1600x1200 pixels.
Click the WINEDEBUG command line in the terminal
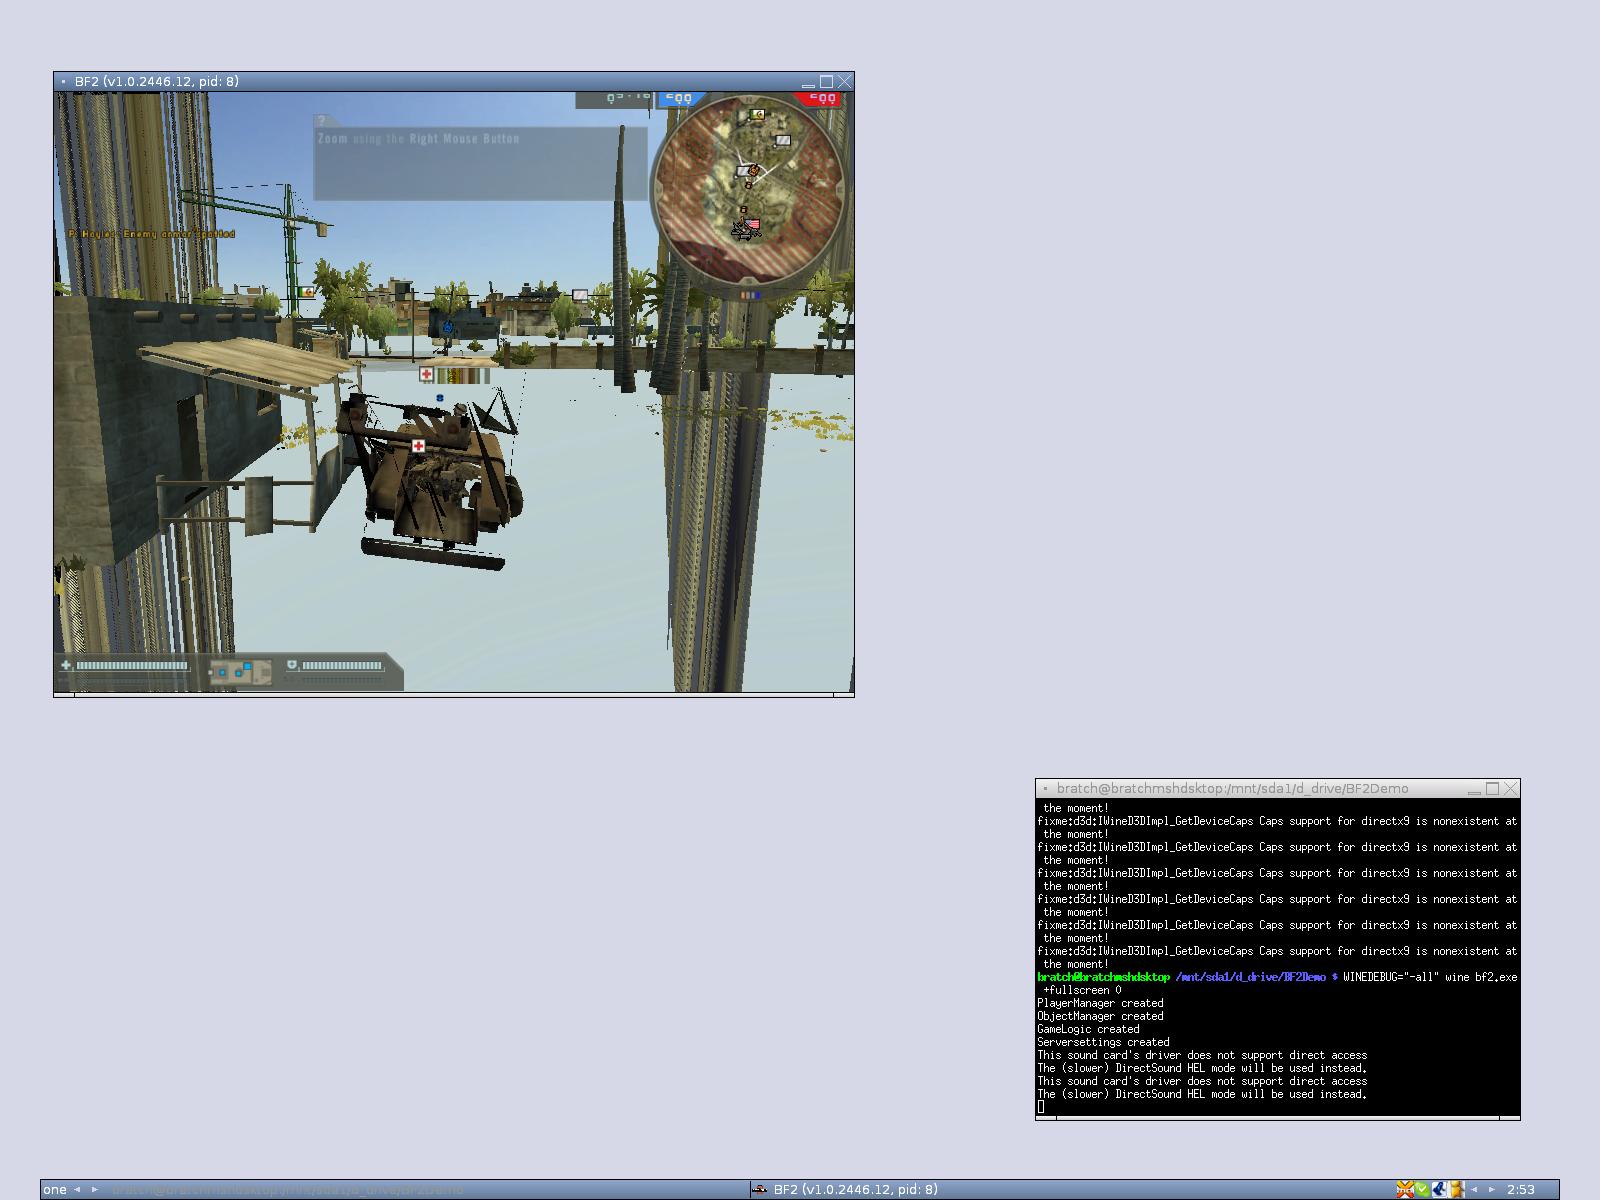point(1277,983)
